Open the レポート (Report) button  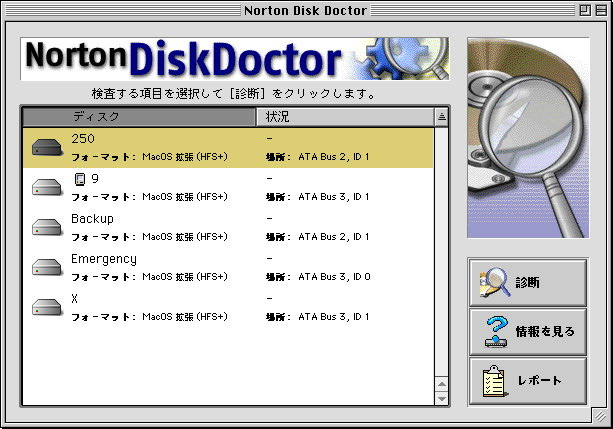pos(528,381)
